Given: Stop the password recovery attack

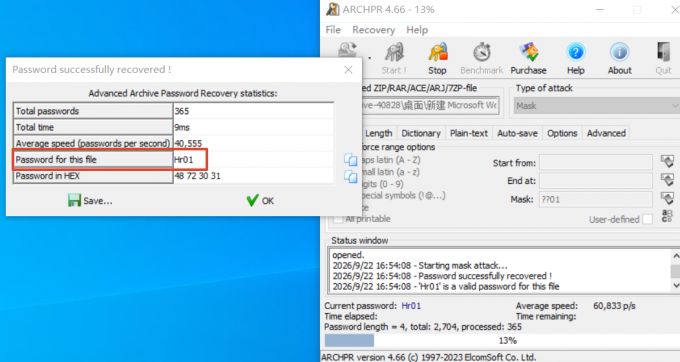Looking at the screenshot, I should pyautogui.click(x=437, y=59).
